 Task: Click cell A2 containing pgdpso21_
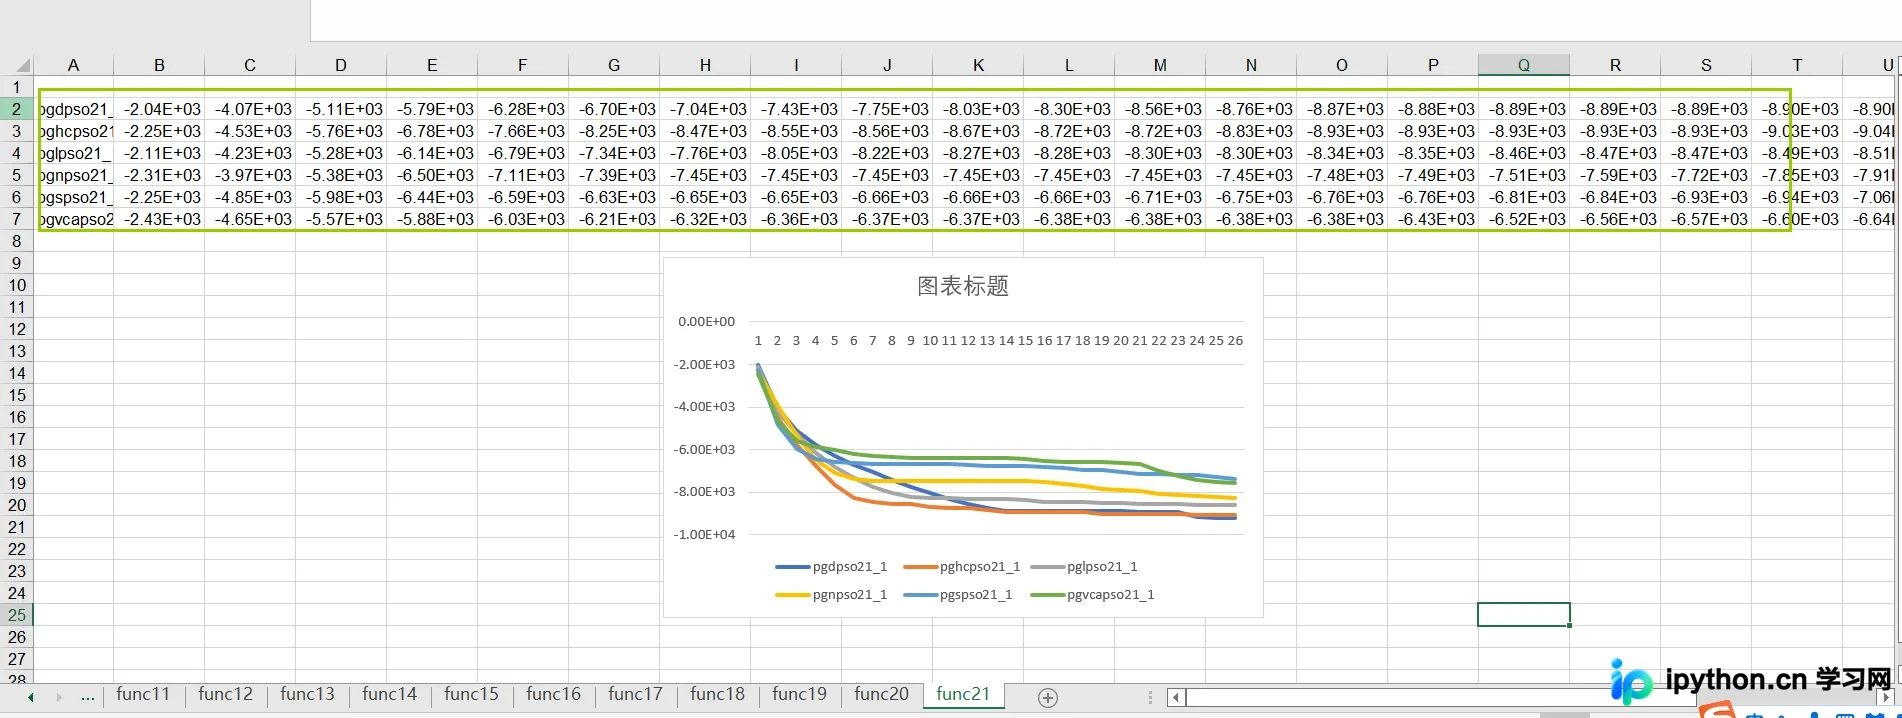pos(74,109)
